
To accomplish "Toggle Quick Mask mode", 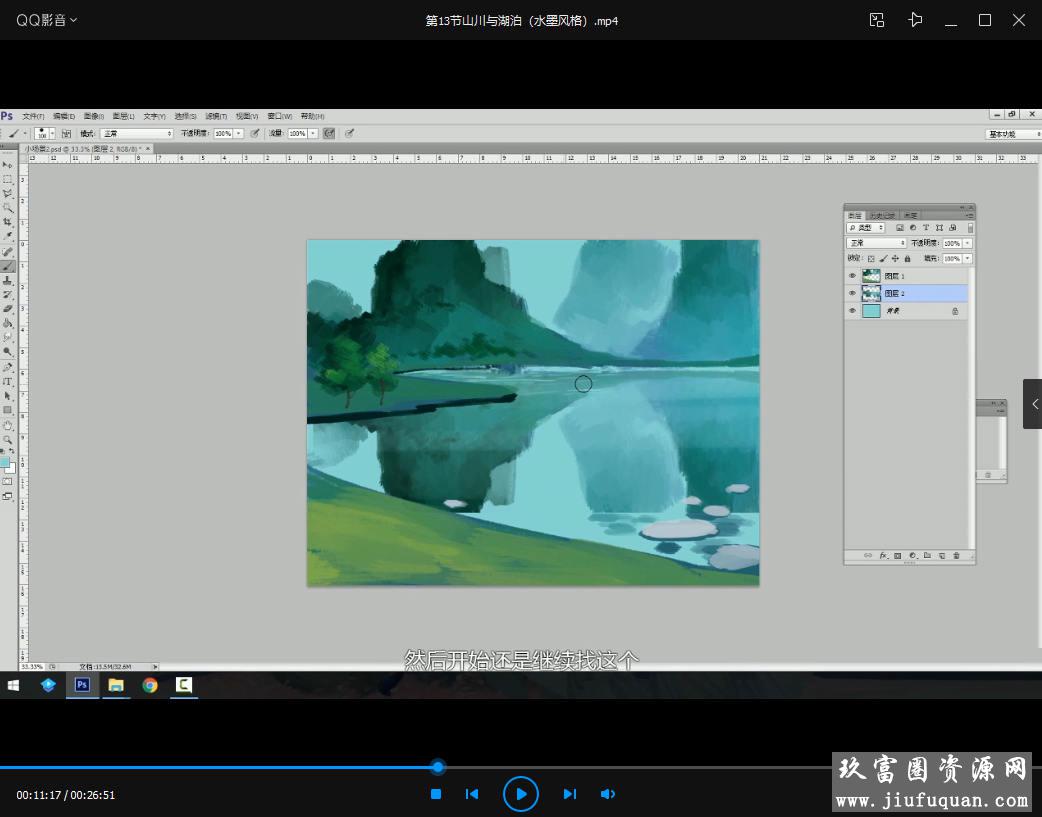I will pos(7,481).
